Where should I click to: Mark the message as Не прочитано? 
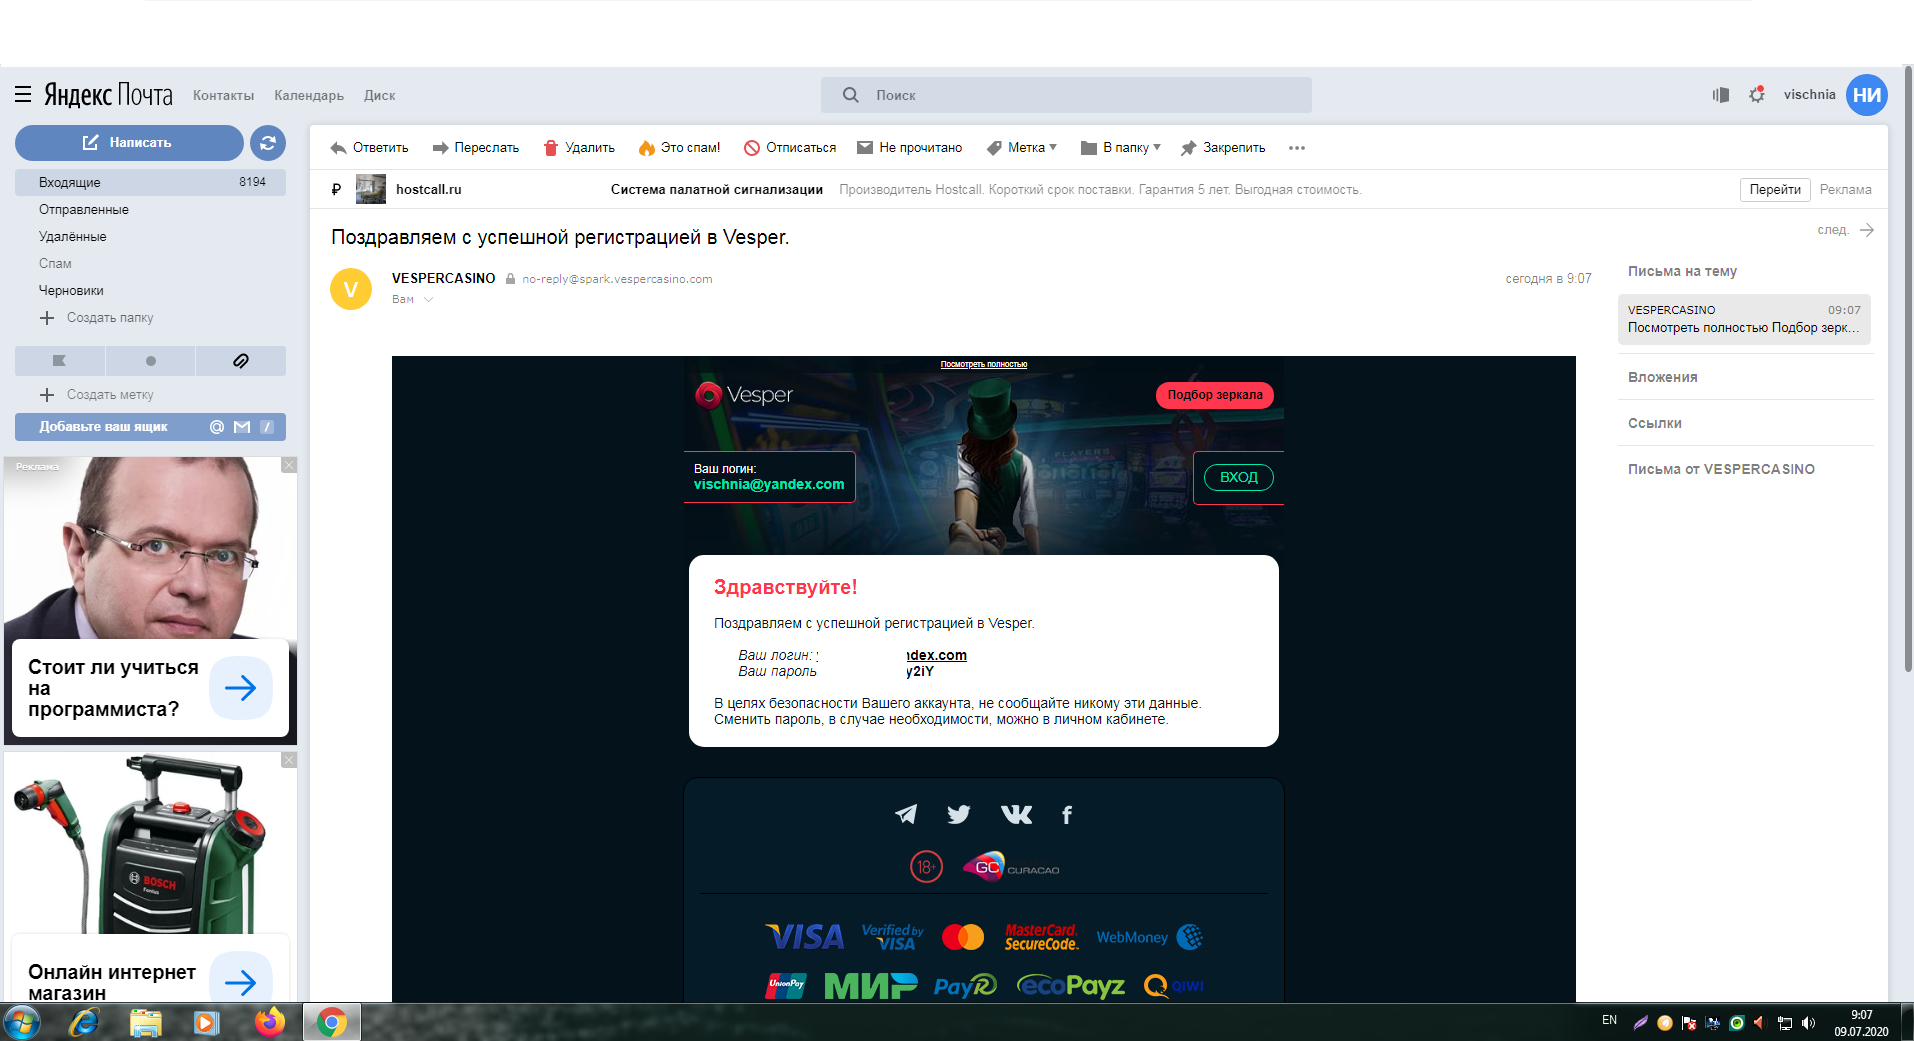click(x=909, y=148)
